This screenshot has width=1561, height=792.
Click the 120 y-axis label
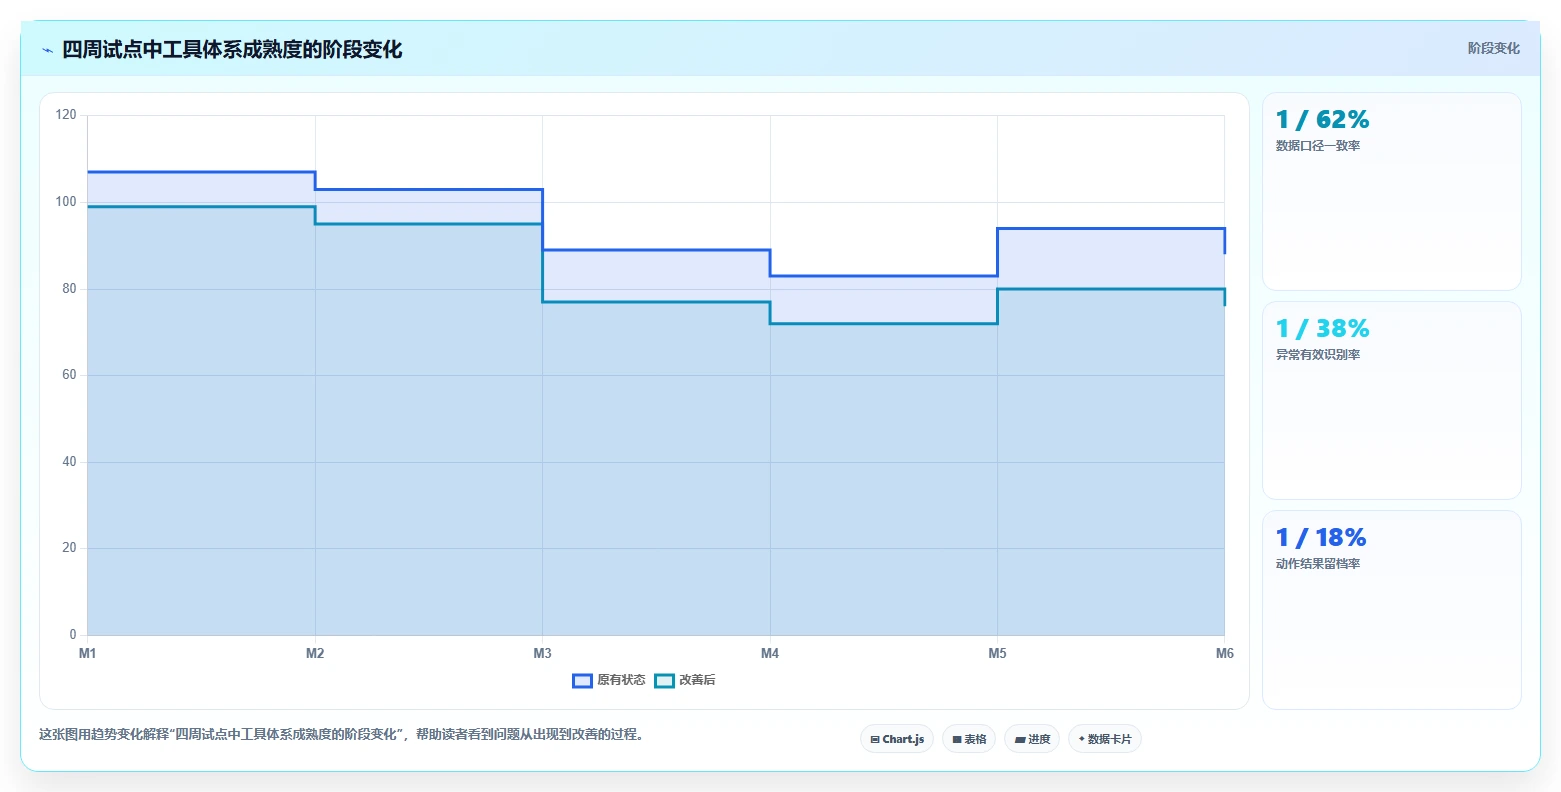pyautogui.click(x=66, y=115)
